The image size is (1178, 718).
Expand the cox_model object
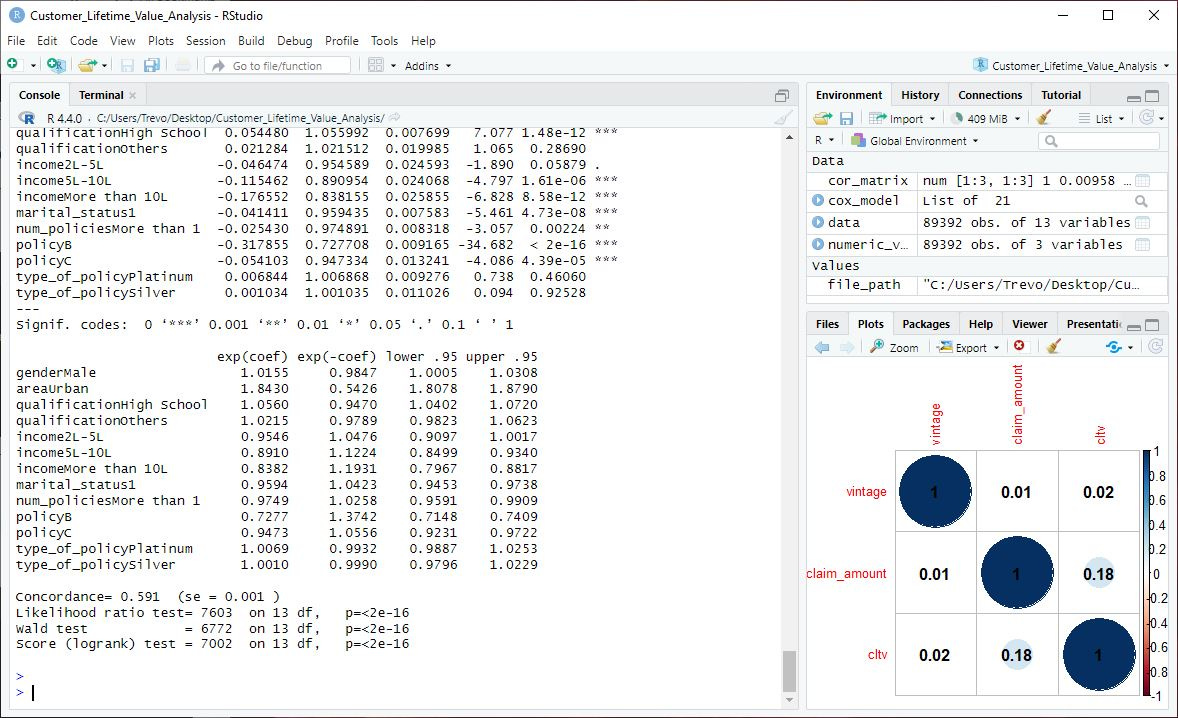(x=818, y=201)
